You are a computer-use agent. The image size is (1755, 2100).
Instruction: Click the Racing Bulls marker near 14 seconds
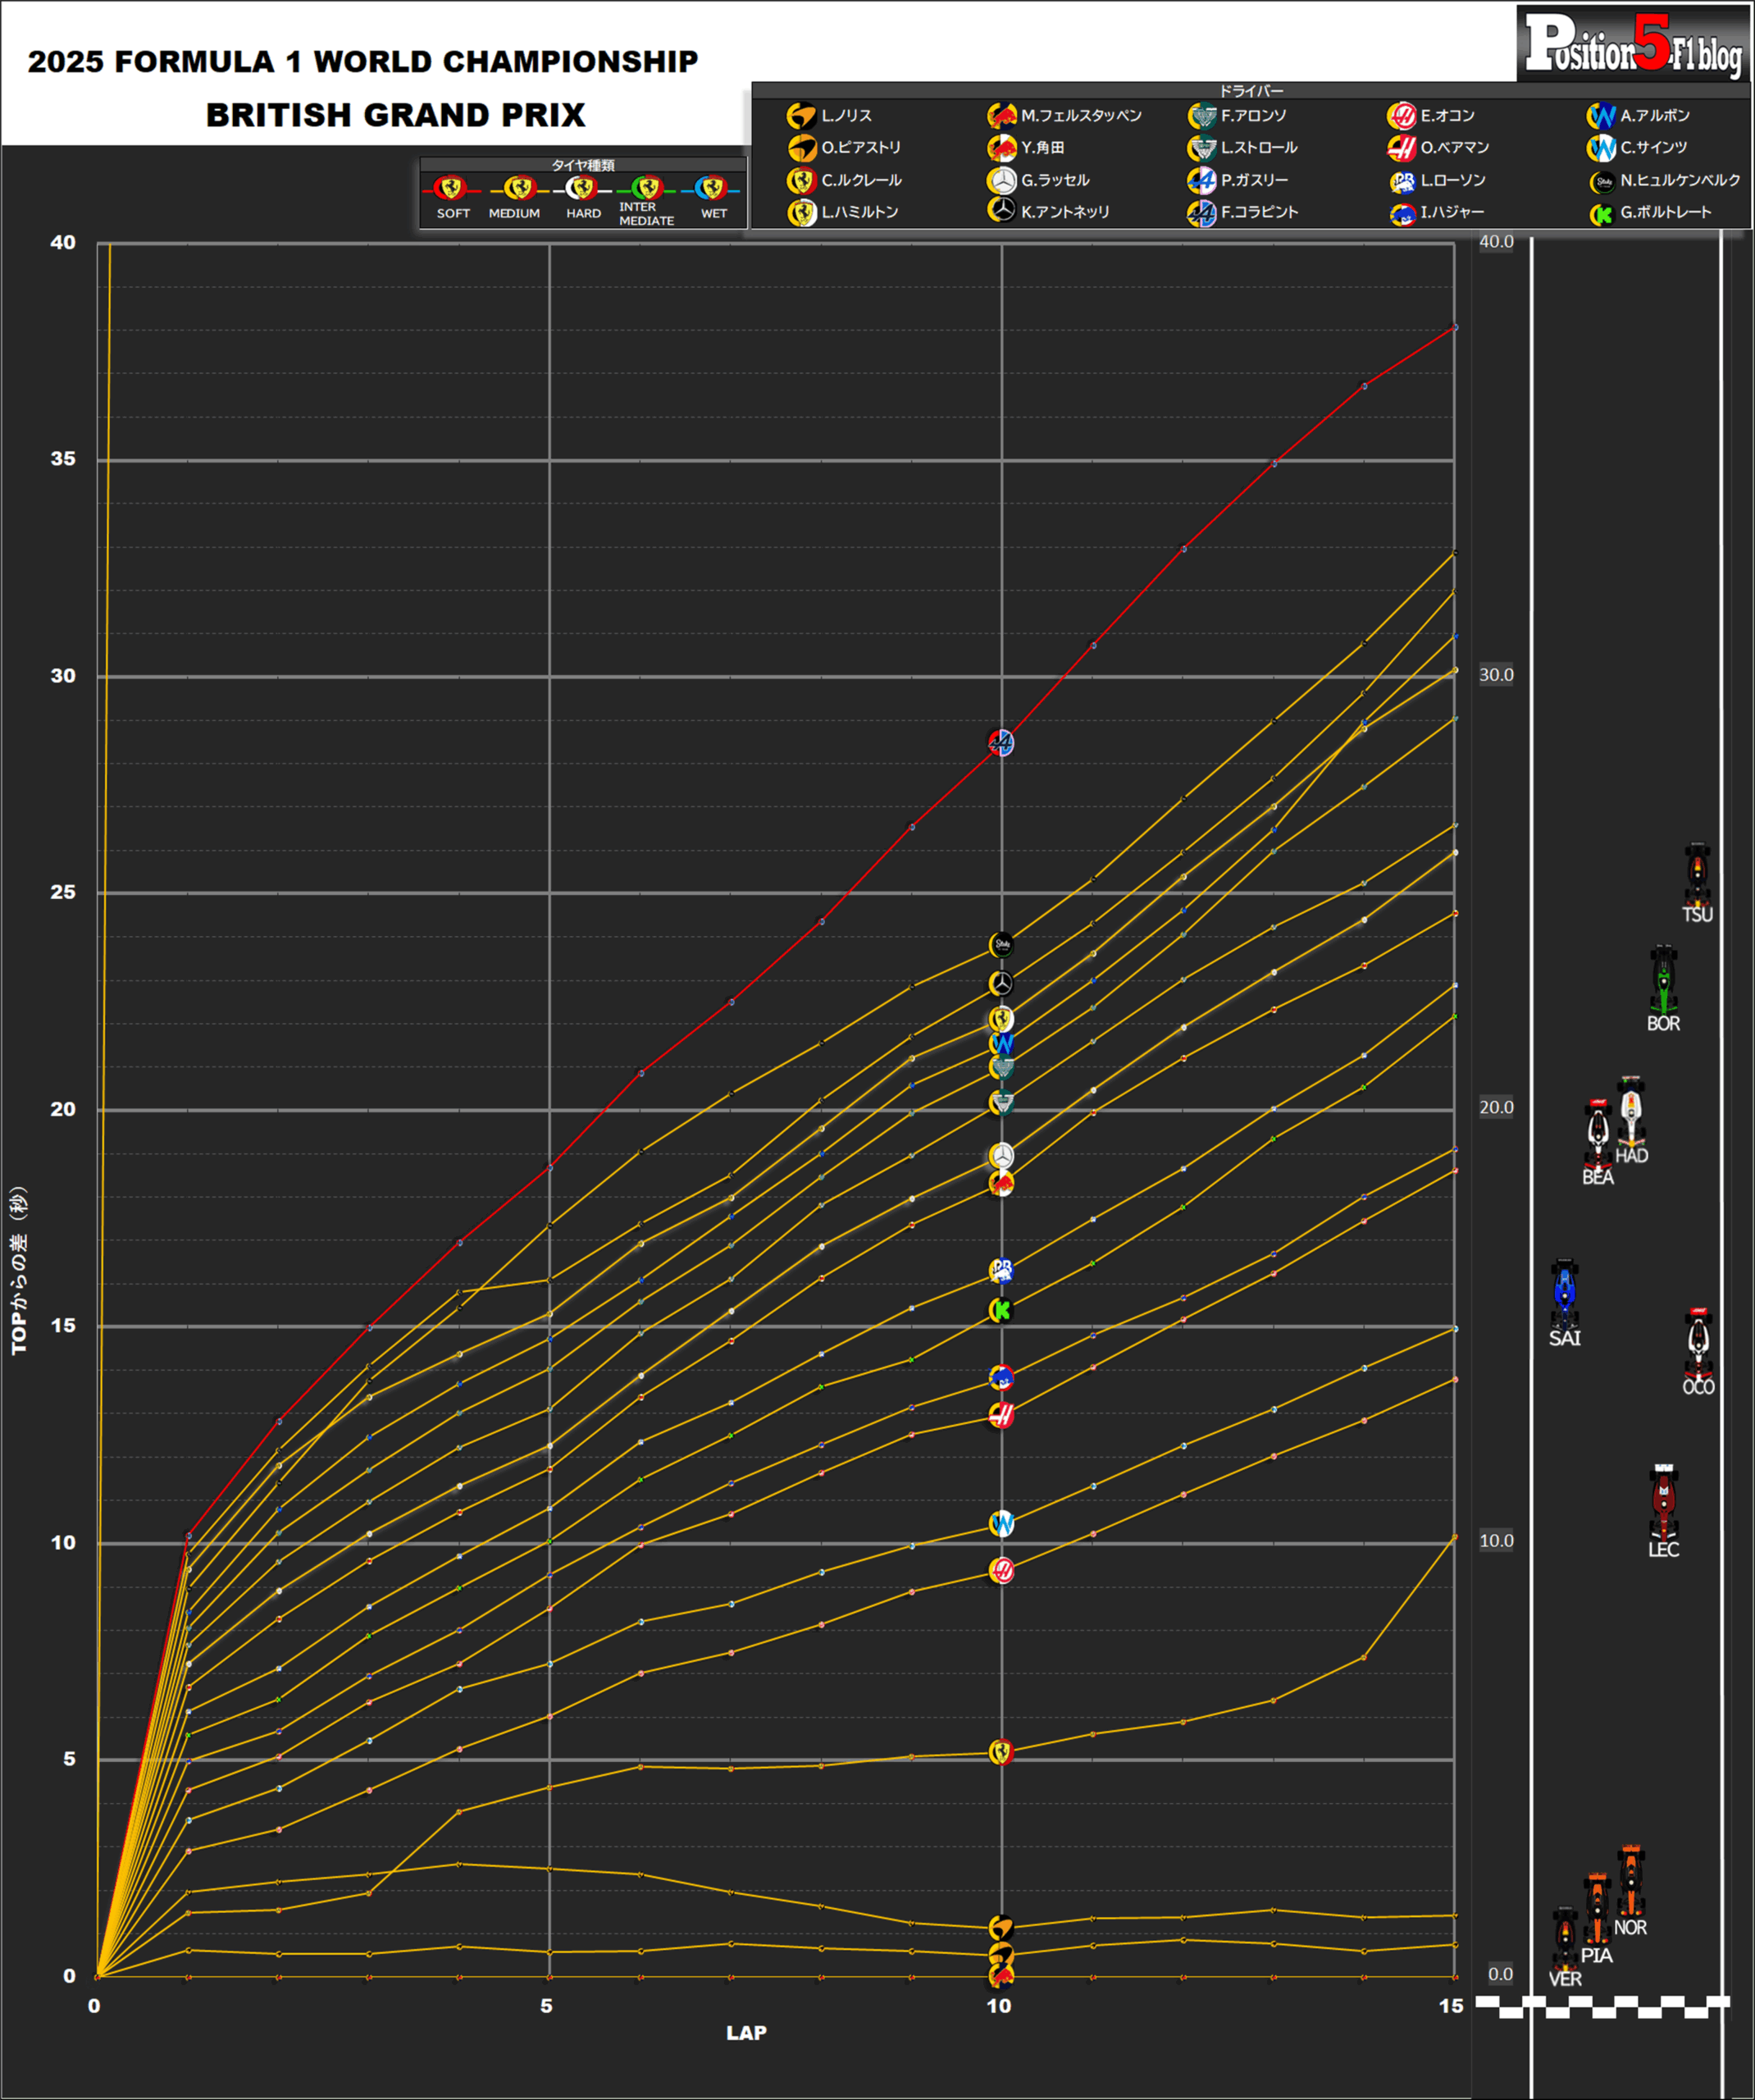1001,1378
